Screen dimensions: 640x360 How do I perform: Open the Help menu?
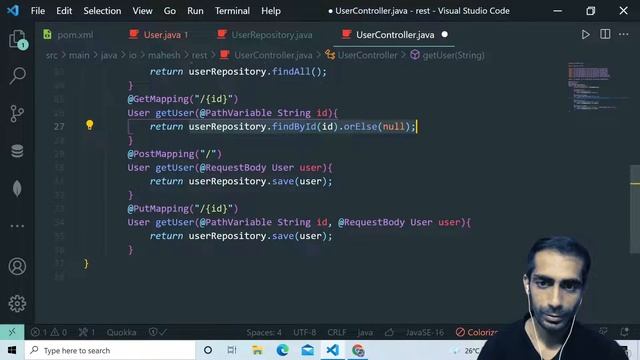[x=271, y=11]
